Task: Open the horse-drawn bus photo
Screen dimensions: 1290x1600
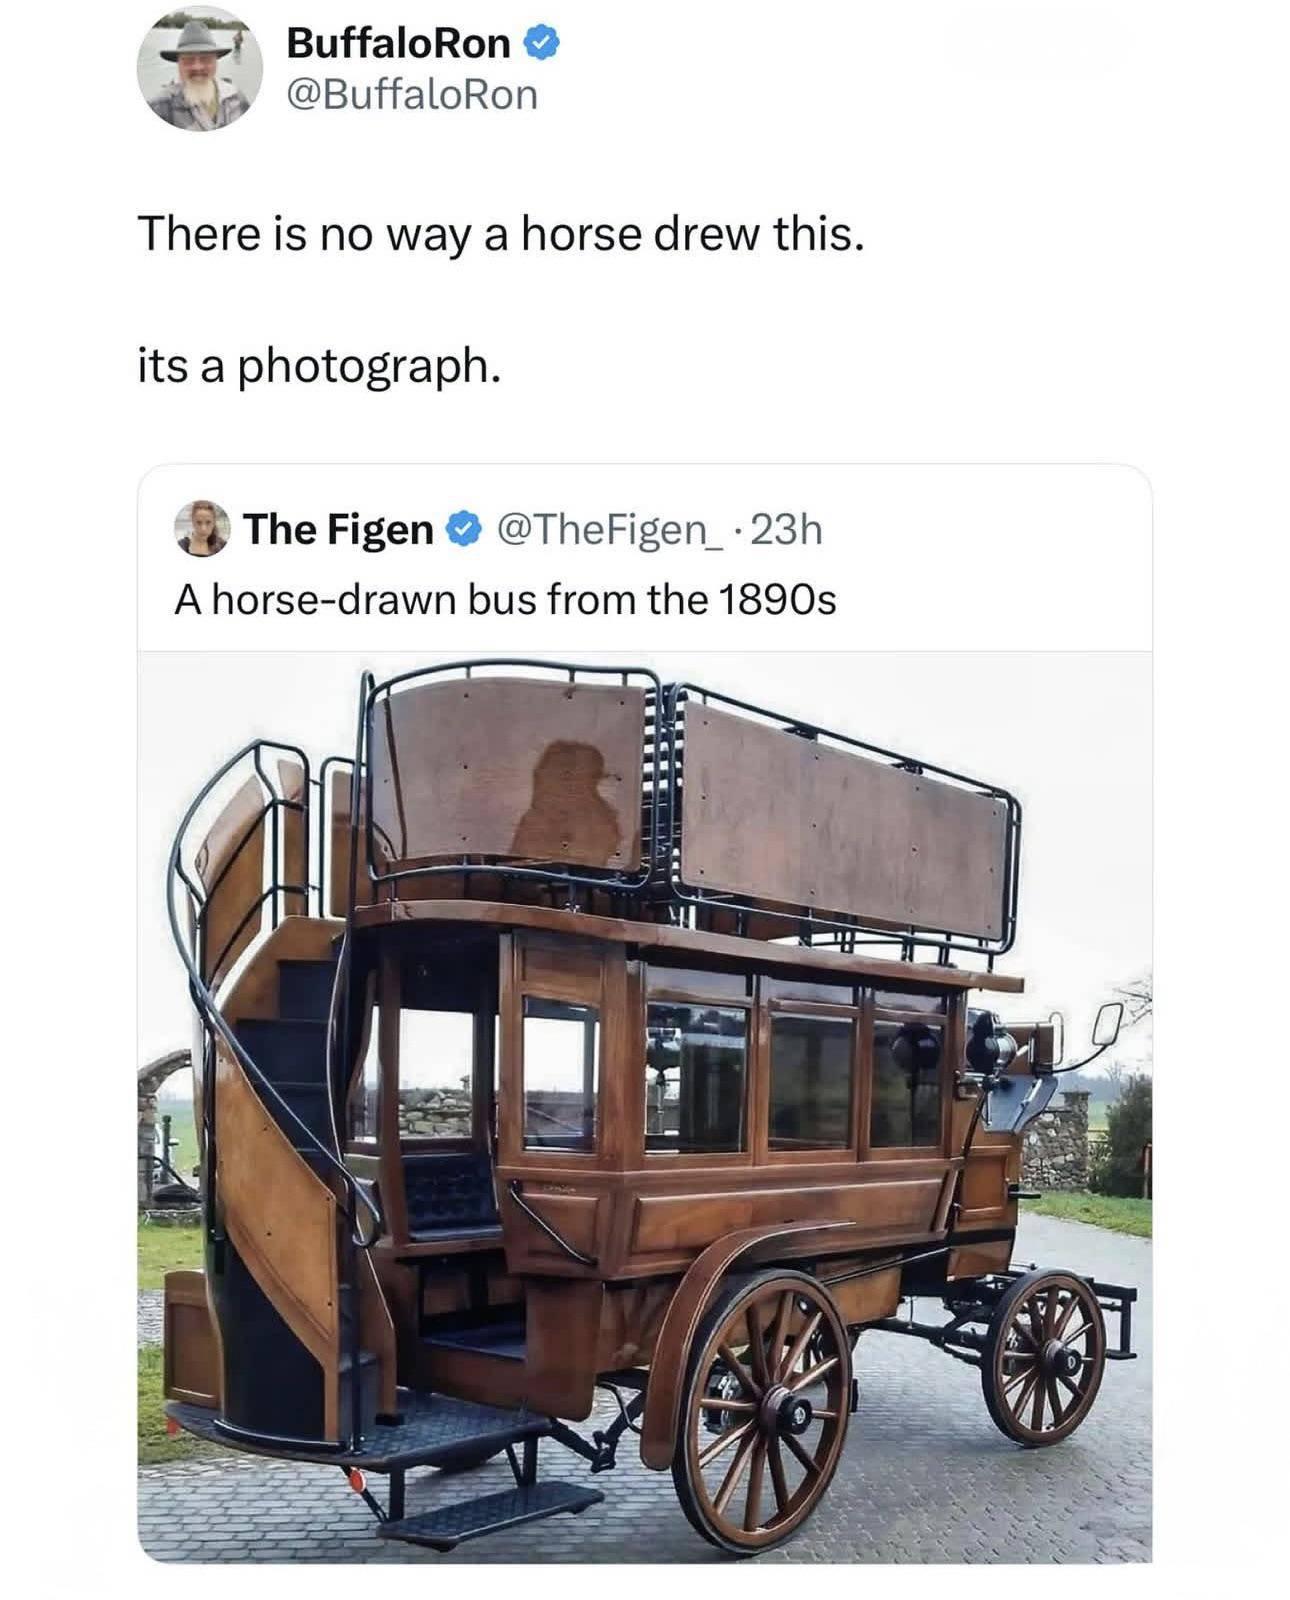Action: pyautogui.click(x=645, y=1107)
